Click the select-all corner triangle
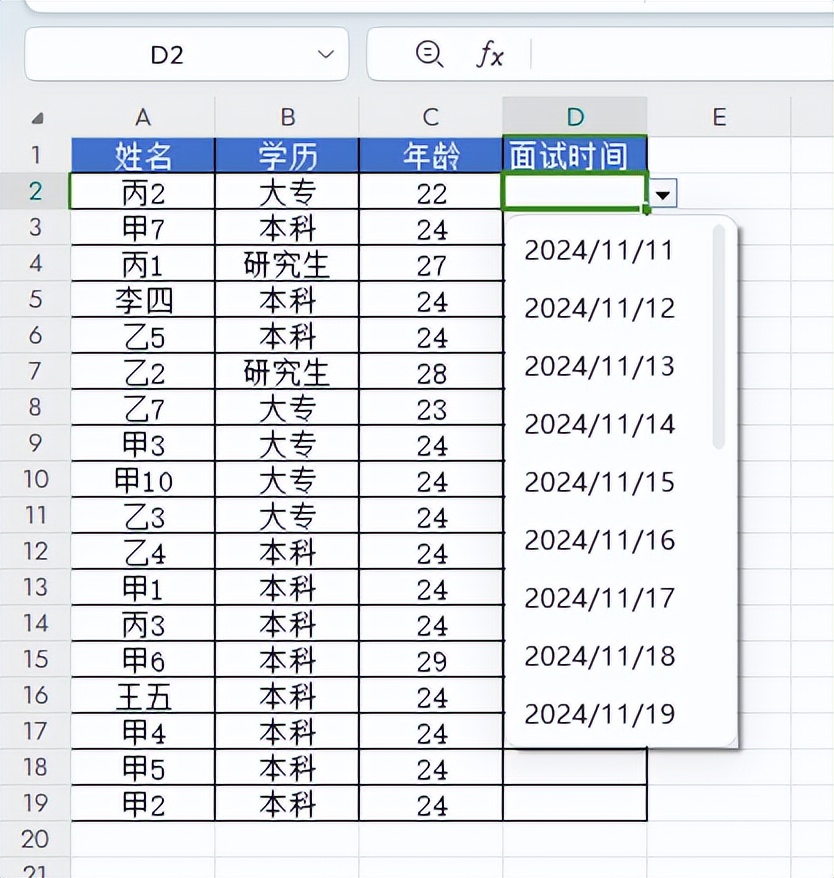The height and width of the screenshot is (878, 834). click(x=37, y=118)
